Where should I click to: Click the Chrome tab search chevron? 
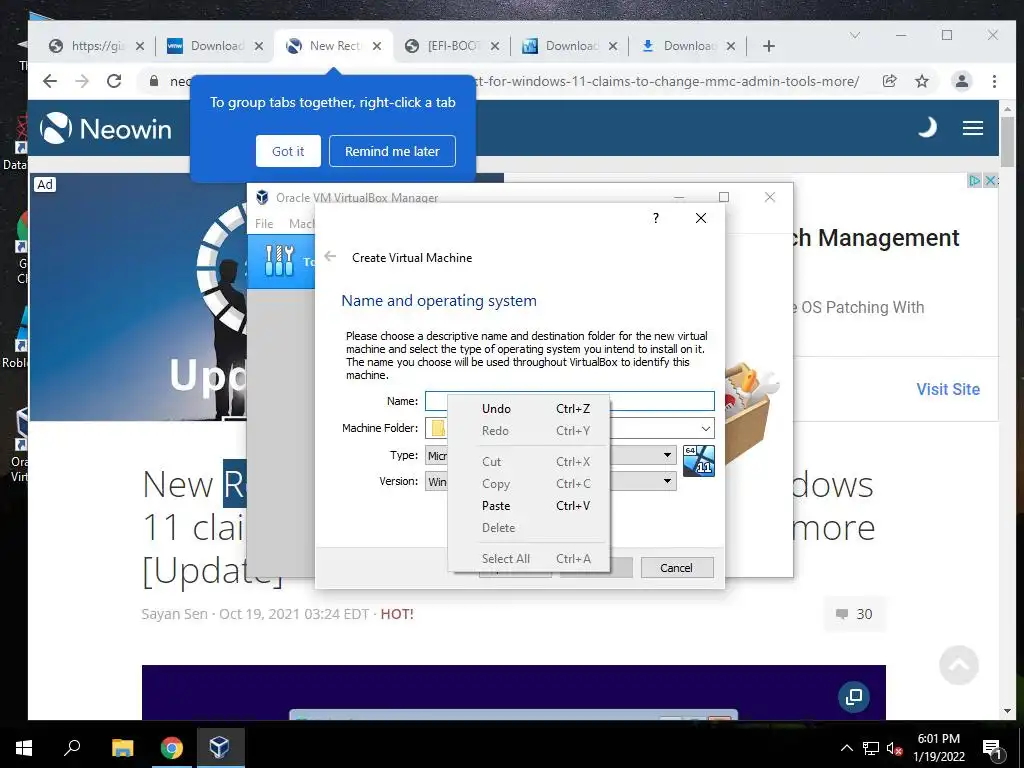[854, 35]
